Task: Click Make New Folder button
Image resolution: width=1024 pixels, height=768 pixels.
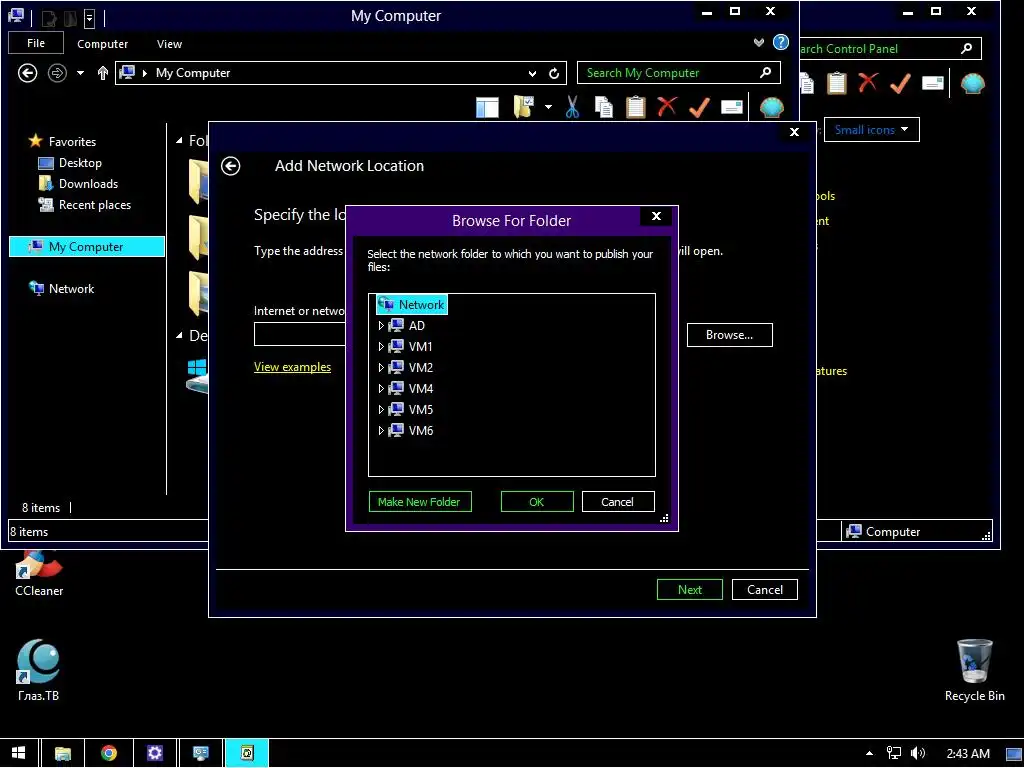Action: click(420, 502)
